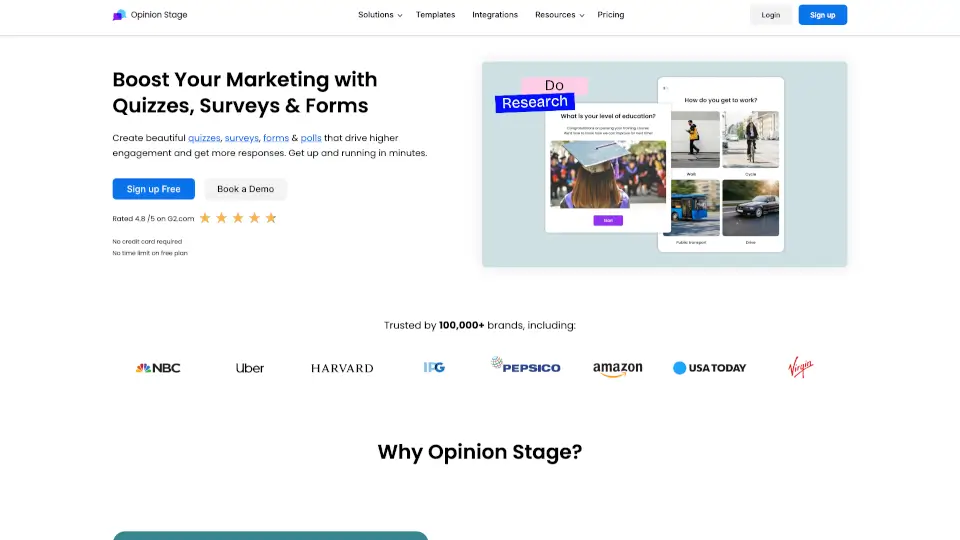Click the IPG logo
960x540 pixels.
[434, 367]
